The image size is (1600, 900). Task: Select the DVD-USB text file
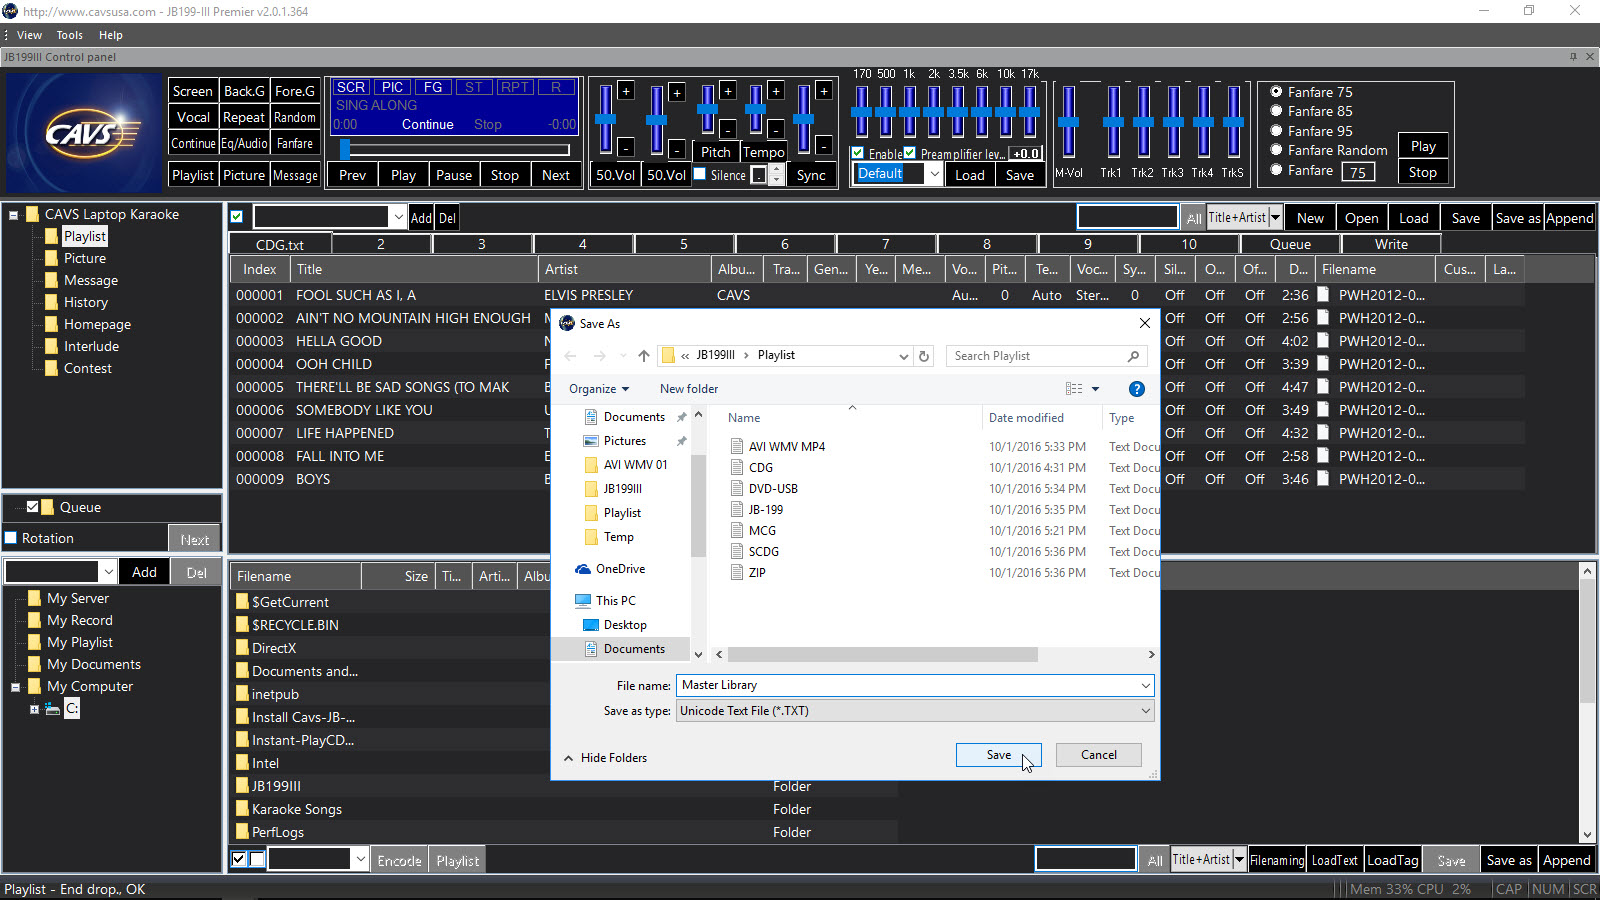tap(764, 489)
